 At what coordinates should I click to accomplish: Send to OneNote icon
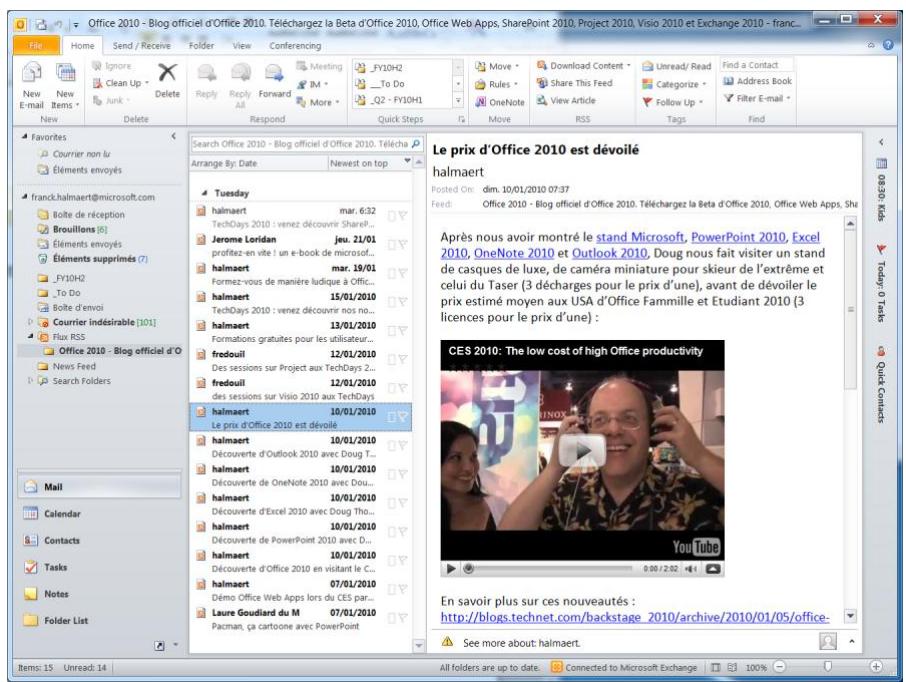point(480,102)
